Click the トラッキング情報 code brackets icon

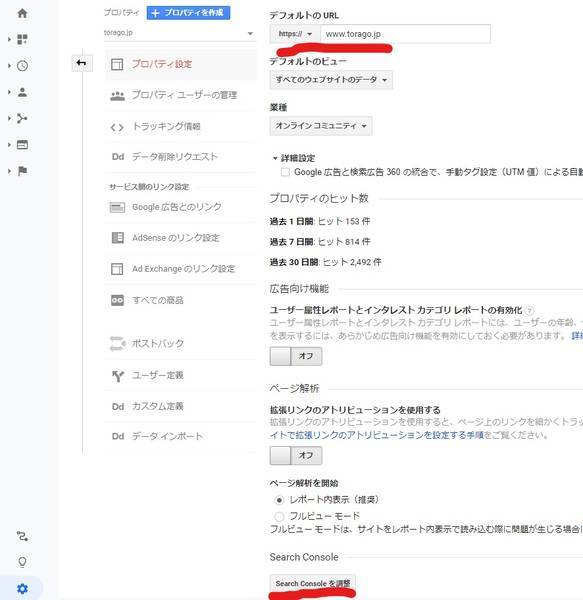click(117, 127)
